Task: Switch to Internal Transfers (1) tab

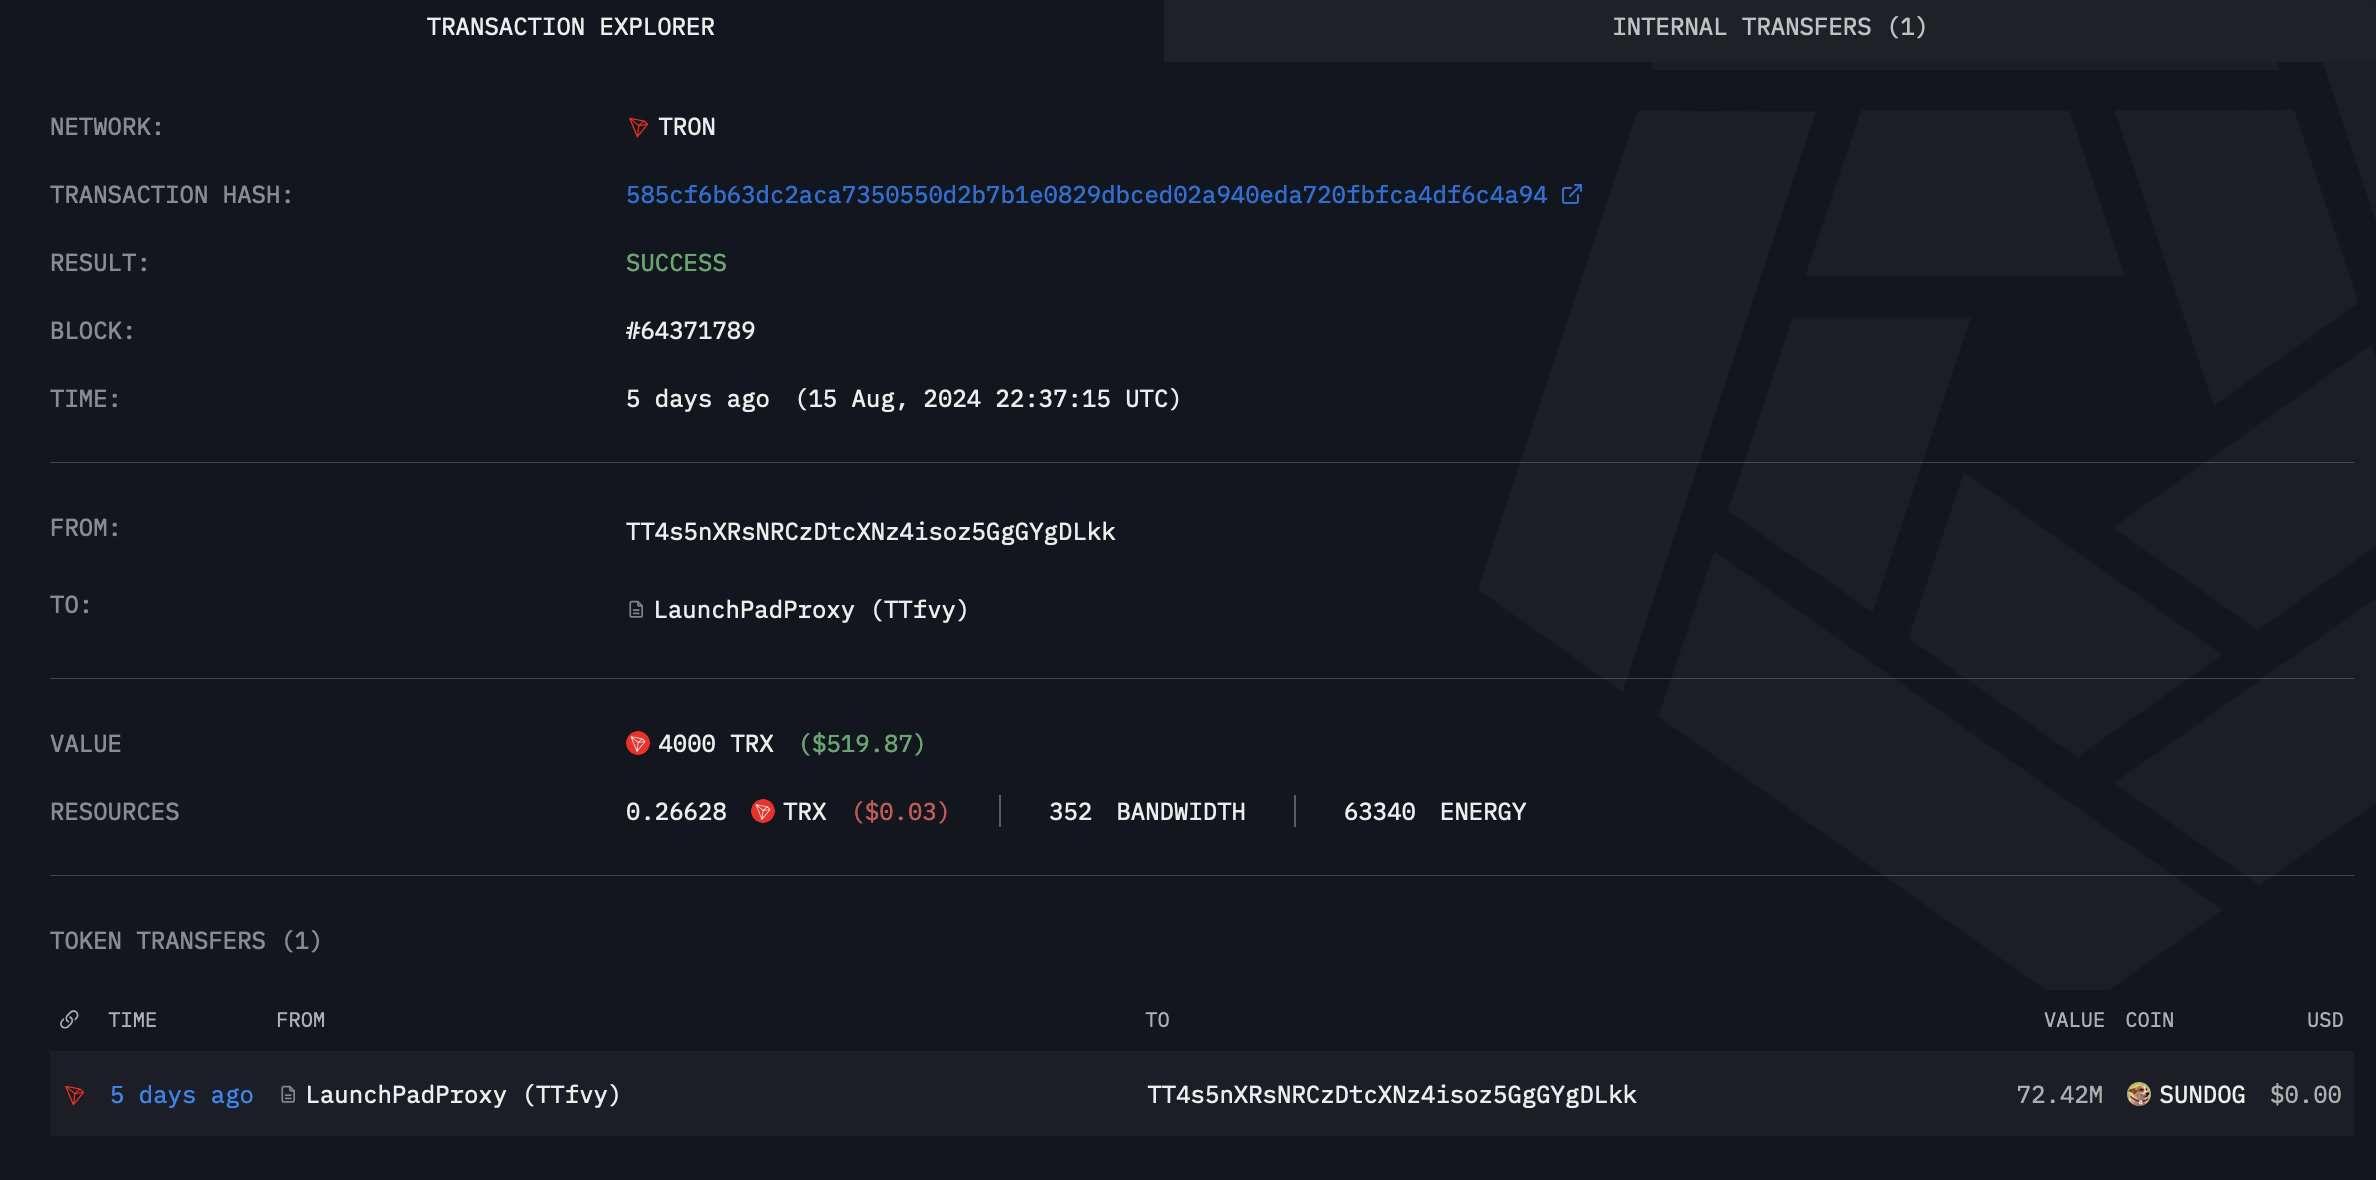Action: [1768, 28]
